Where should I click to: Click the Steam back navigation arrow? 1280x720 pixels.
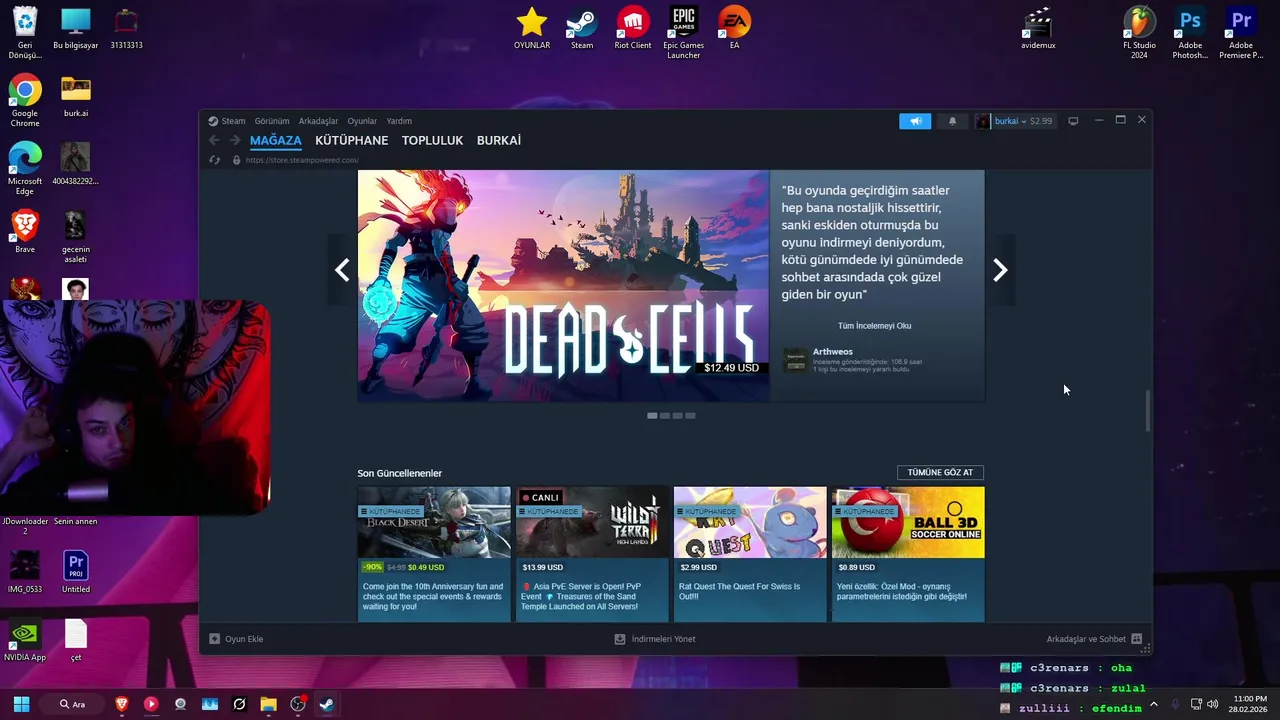(214, 141)
